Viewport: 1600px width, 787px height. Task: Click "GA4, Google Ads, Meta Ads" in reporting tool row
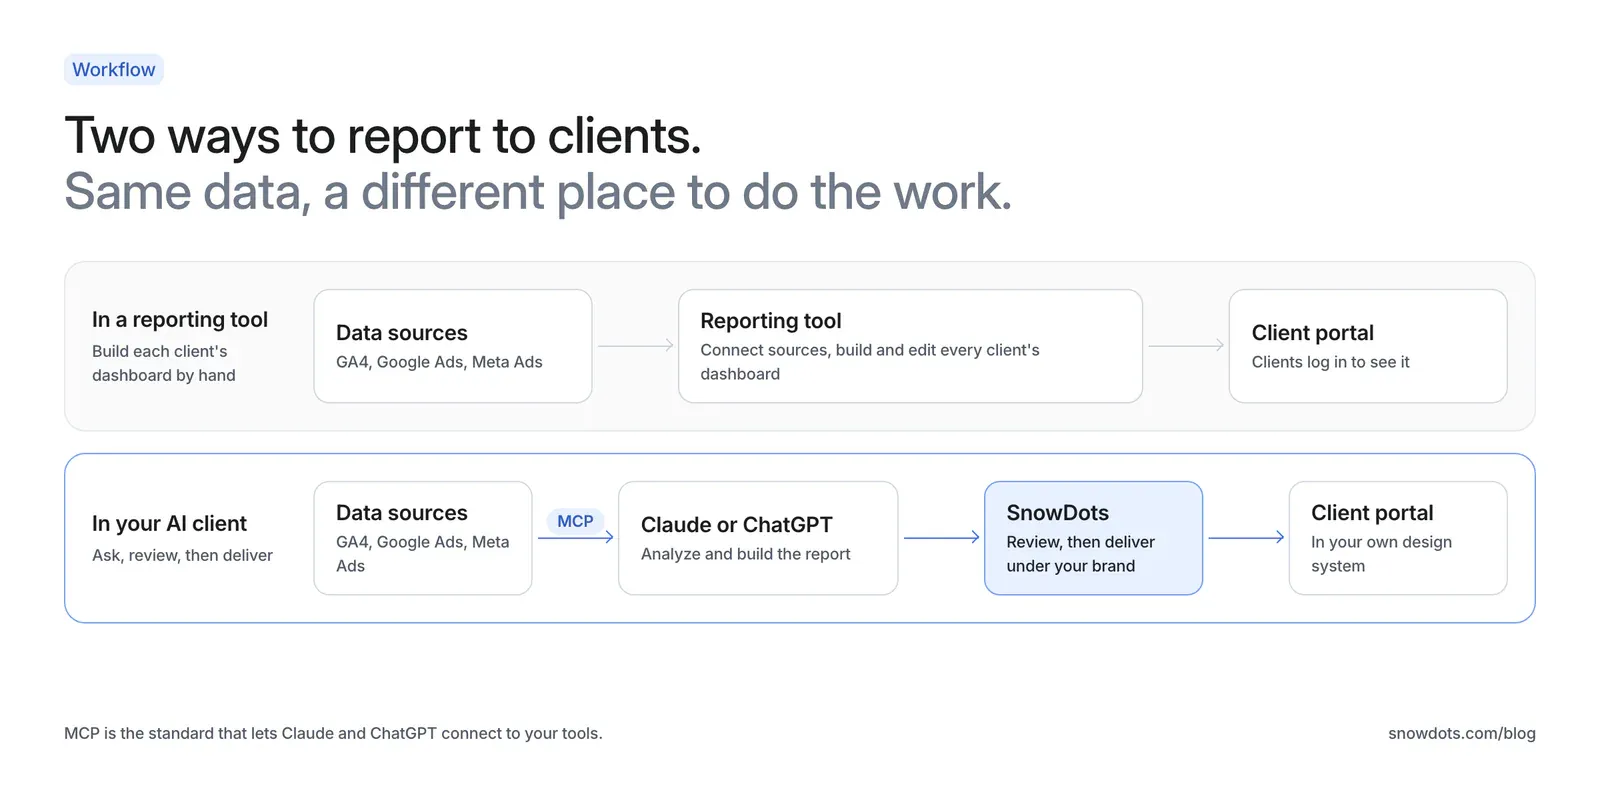pyautogui.click(x=439, y=362)
